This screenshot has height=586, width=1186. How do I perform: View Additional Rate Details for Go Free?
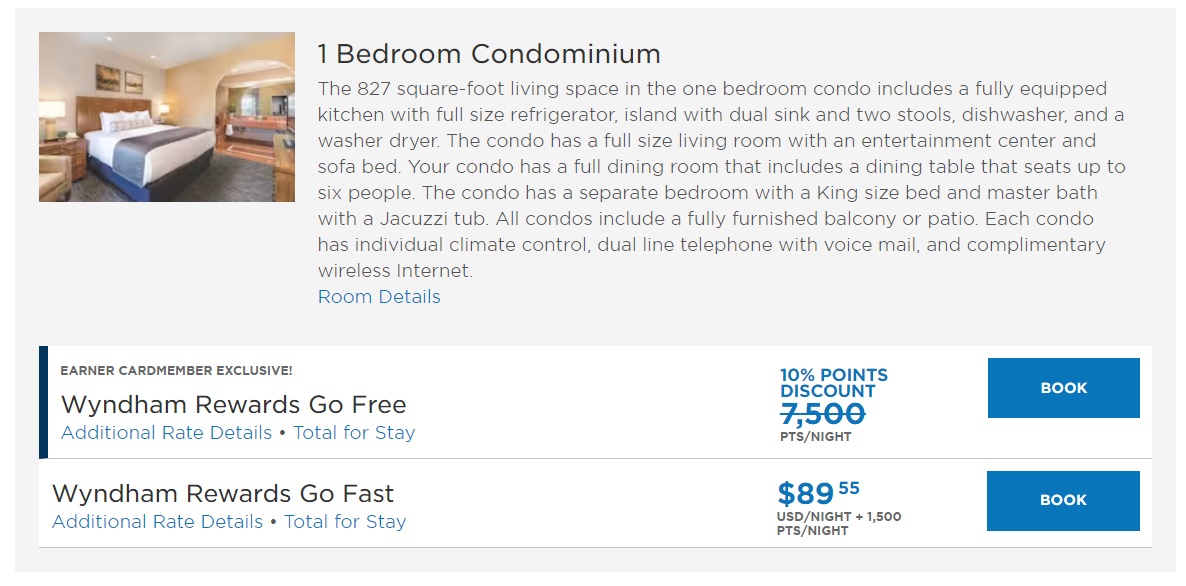click(x=165, y=433)
